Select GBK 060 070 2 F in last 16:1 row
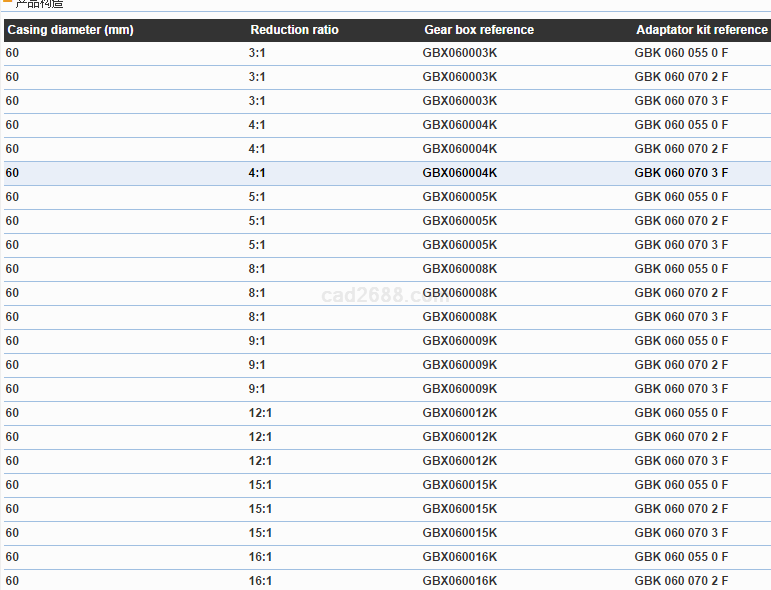Image resolution: width=771 pixels, height=590 pixels. coord(681,581)
